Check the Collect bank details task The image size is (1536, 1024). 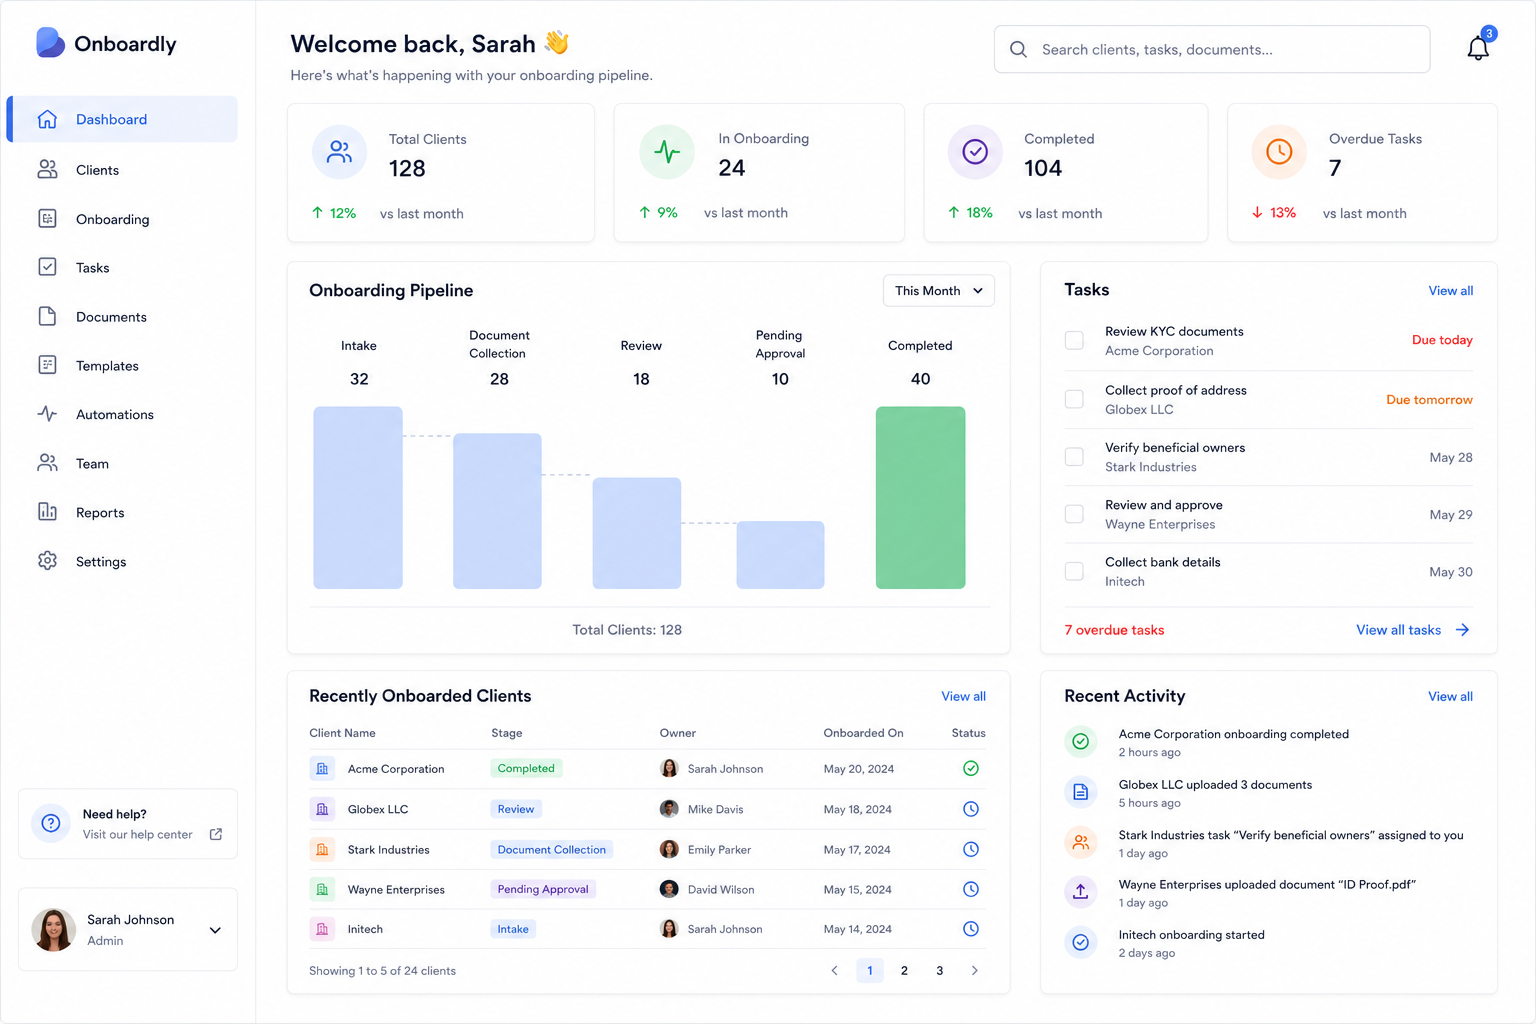(x=1074, y=572)
